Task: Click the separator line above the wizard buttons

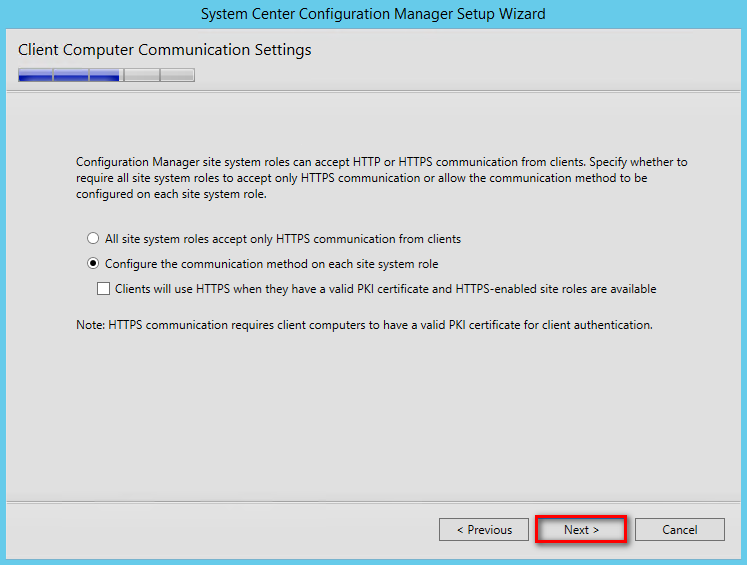Action: click(x=373, y=502)
